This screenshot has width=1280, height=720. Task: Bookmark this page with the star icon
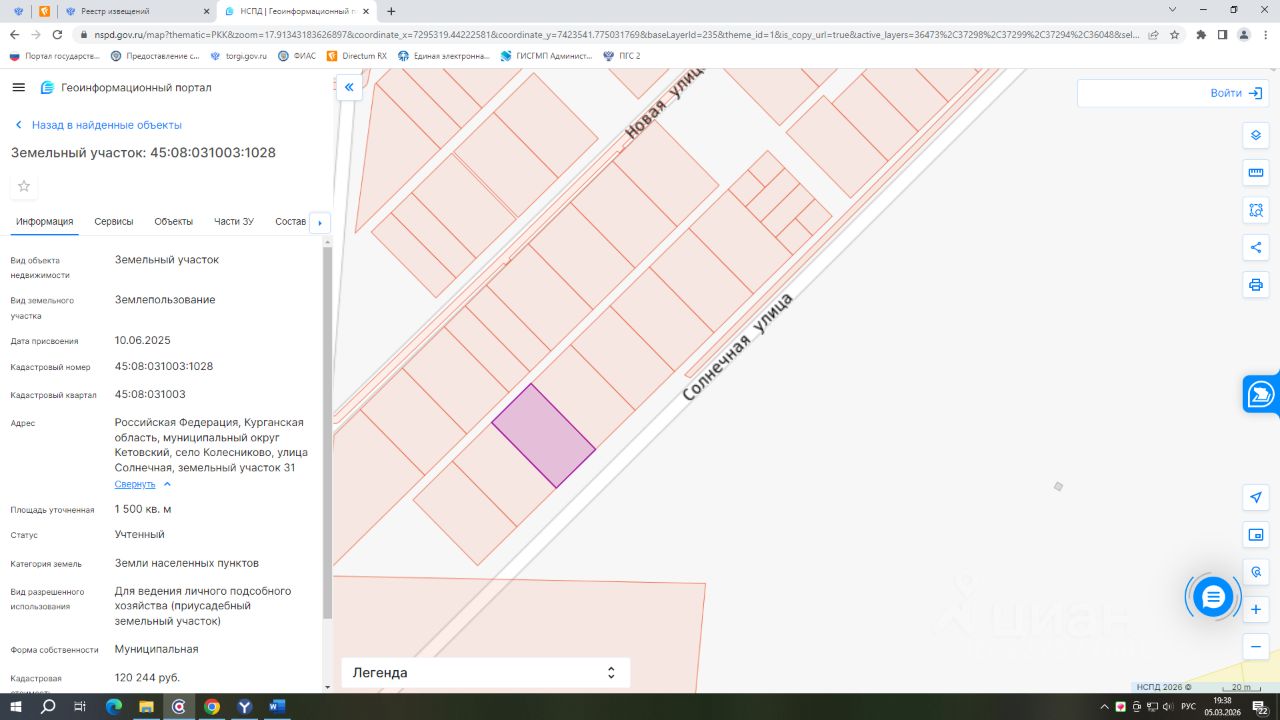(x=1175, y=34)
